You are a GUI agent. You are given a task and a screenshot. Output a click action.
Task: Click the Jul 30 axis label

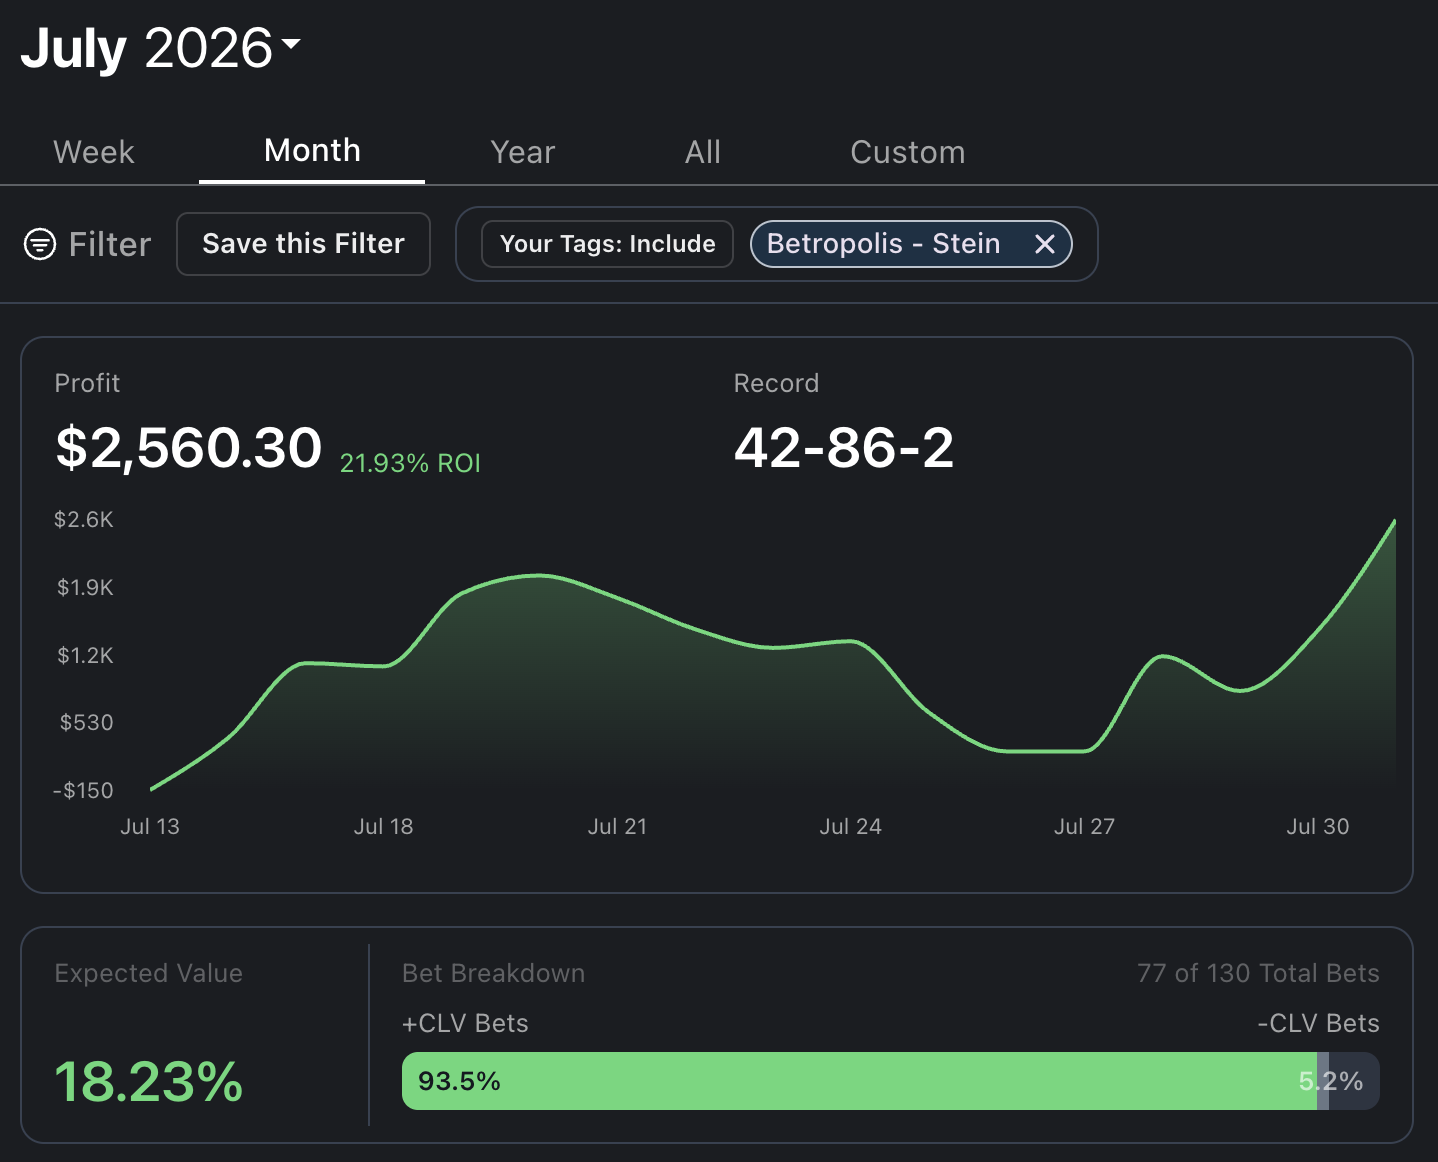point(1318,826)
